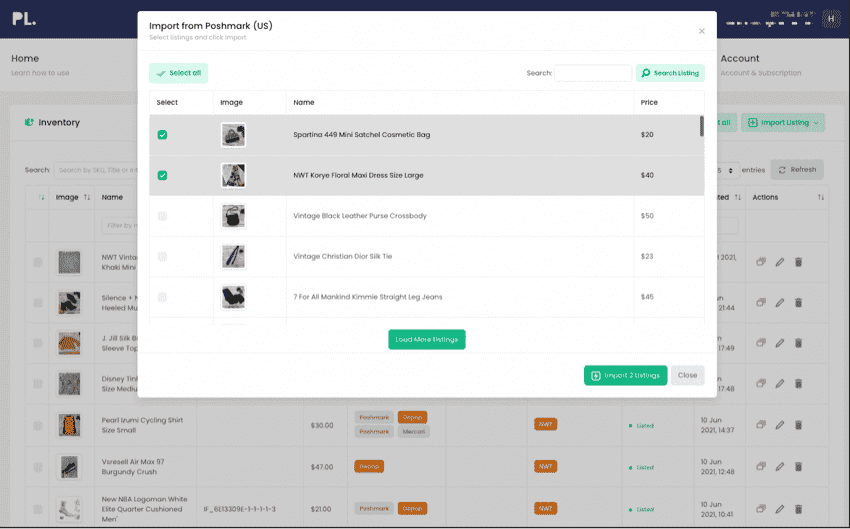
Task: Click Name column header in import dialog
Action: [304, 102]
